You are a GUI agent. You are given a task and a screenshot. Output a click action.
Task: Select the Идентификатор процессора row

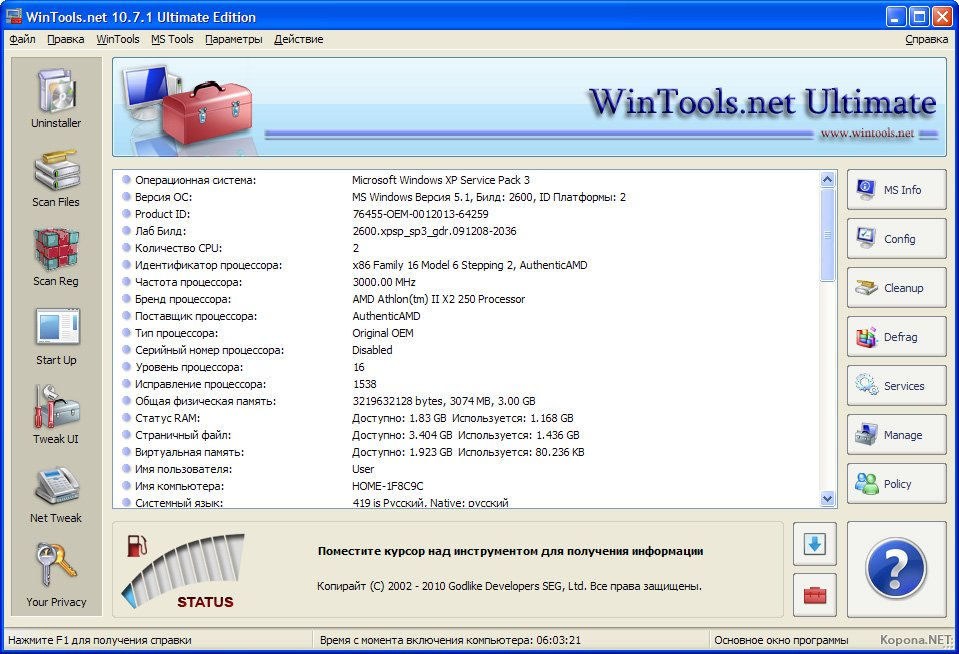coord(466,265)
